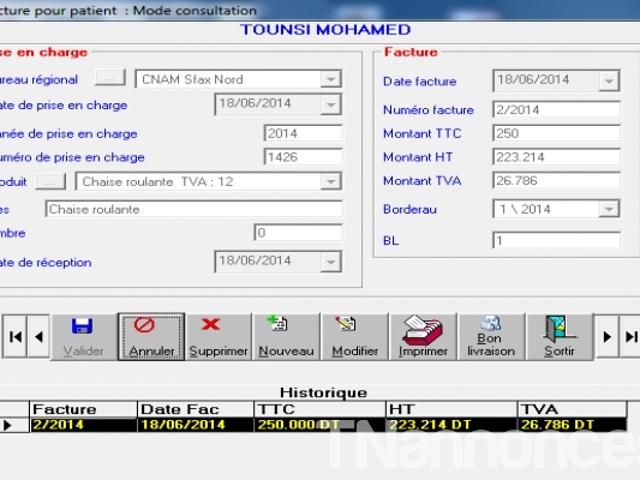
Task: Edit invoice using Modifier icon
Action: pyautogui.click(x=355, y=337)
